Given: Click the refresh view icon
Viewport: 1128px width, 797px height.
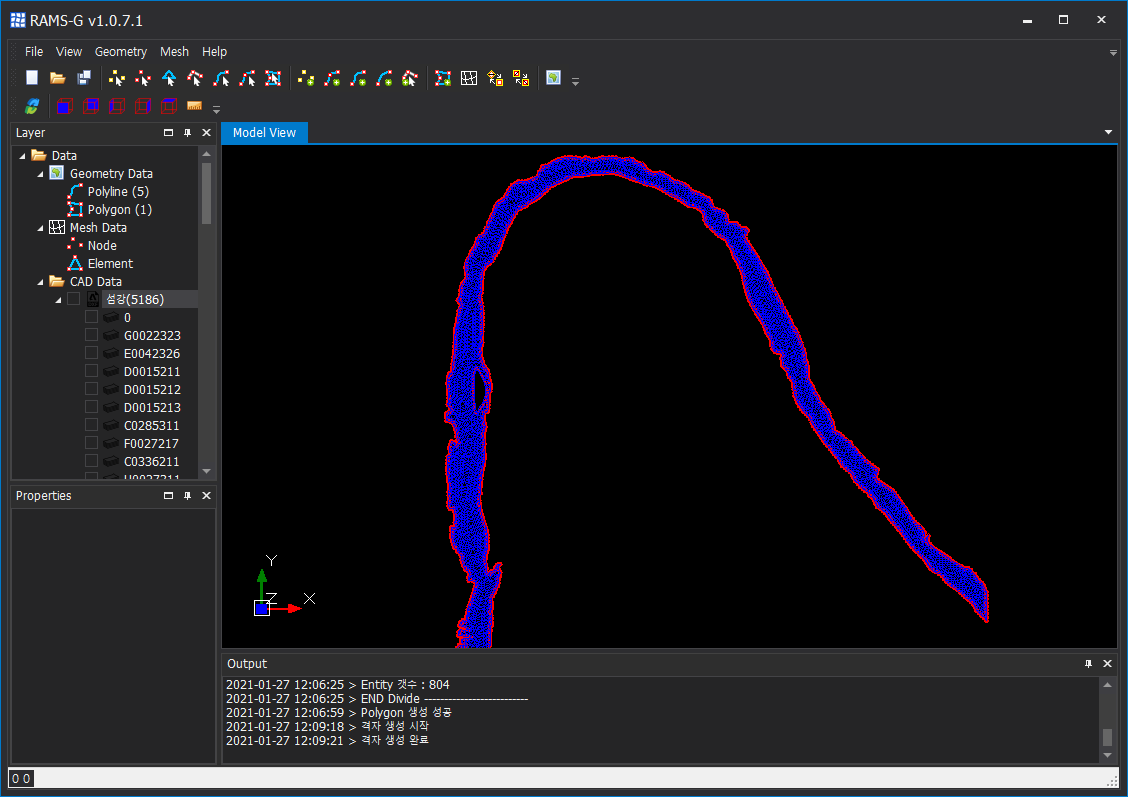Looking at the screenshot, I should 32,106.
